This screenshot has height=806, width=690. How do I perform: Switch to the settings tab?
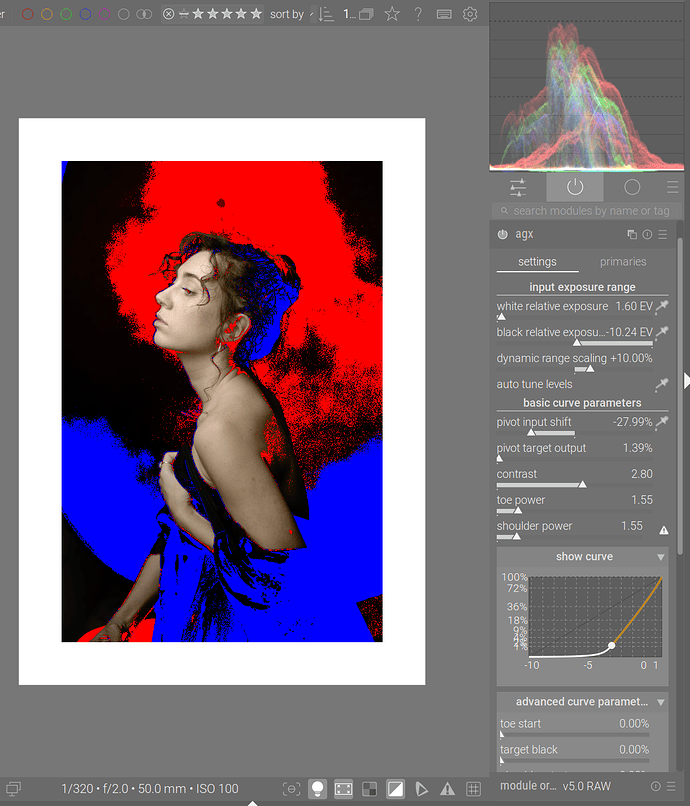point(537,262)
